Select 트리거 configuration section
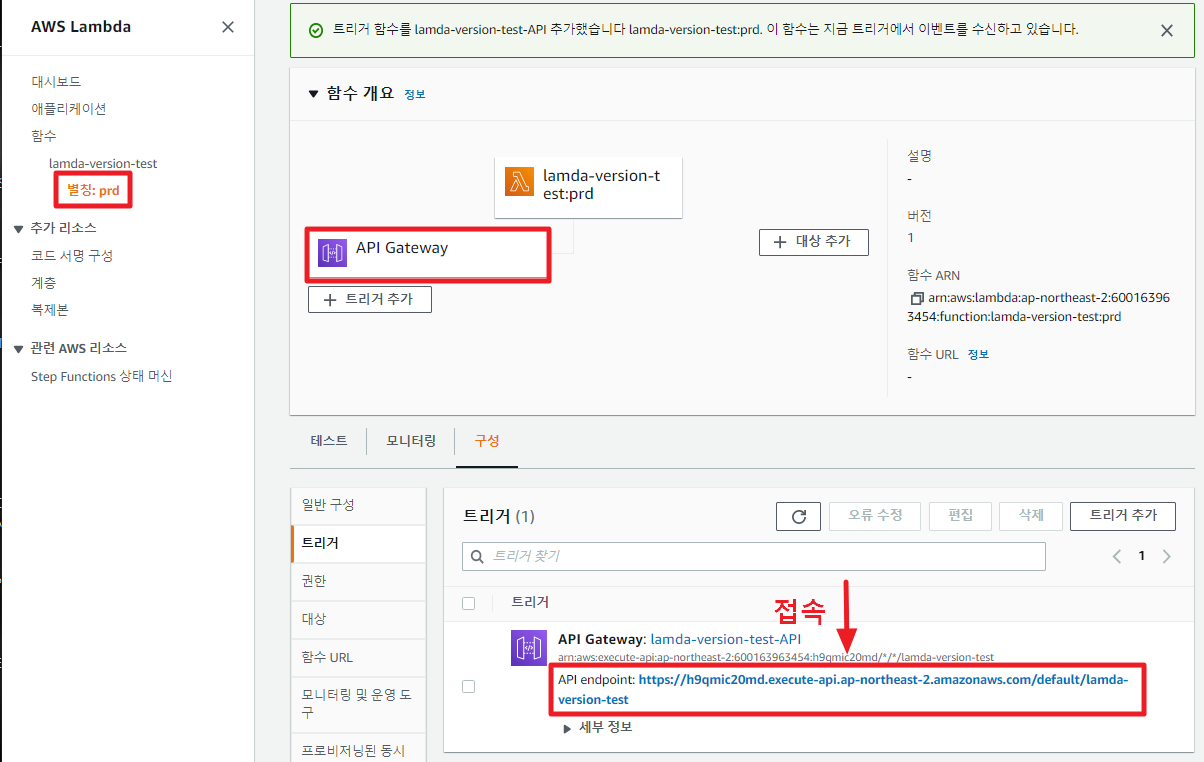Image resolution: width=1204 pixels, height=762 pixels. click(358, 543)
